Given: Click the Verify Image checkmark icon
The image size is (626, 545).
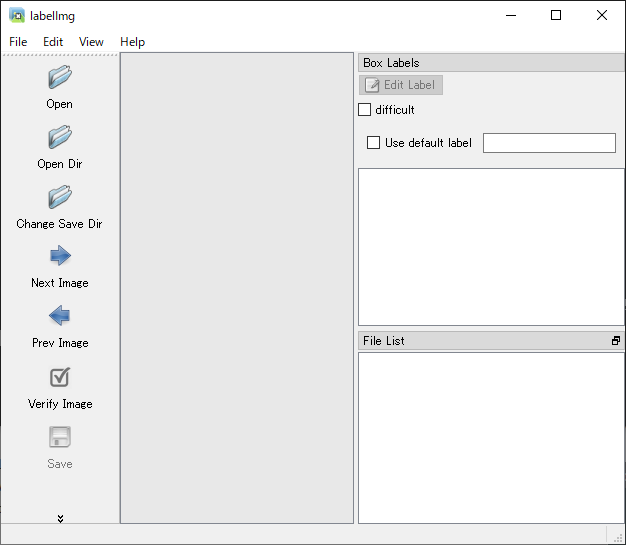Looking at the screenshot, I should (60, 377).
